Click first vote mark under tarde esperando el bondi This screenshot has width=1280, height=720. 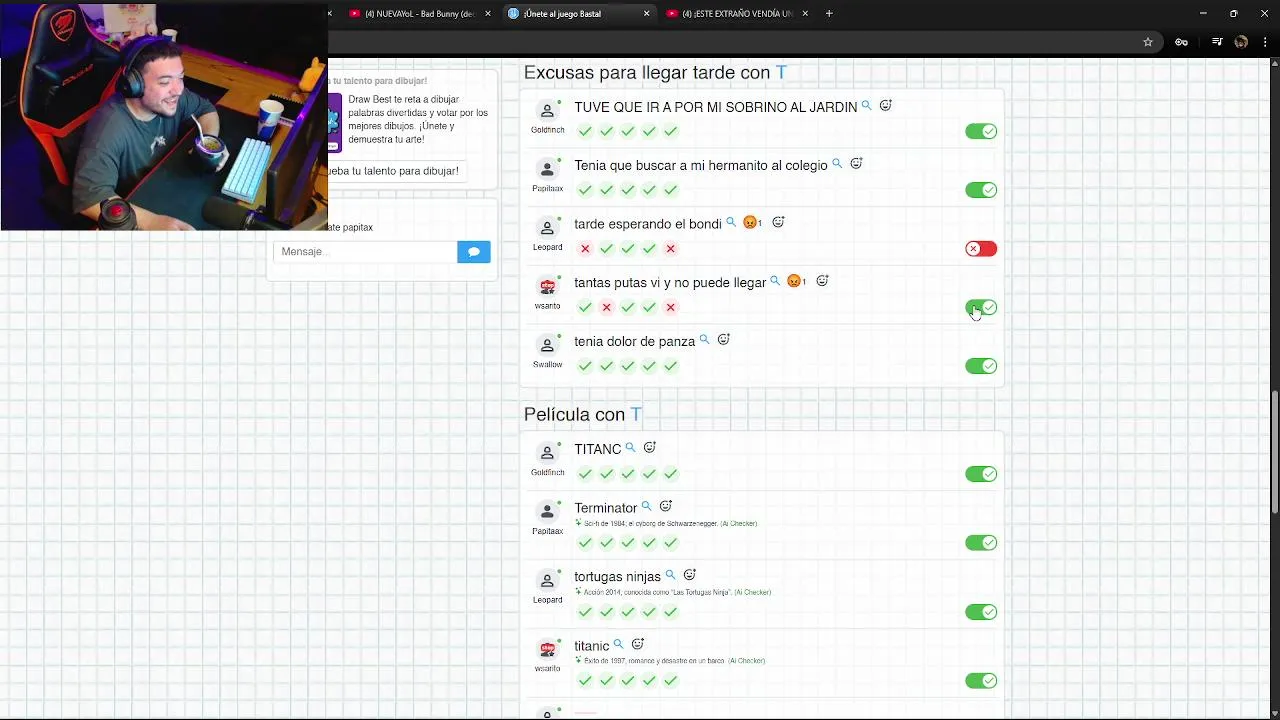pyautogui.click(x=585, y=249)
